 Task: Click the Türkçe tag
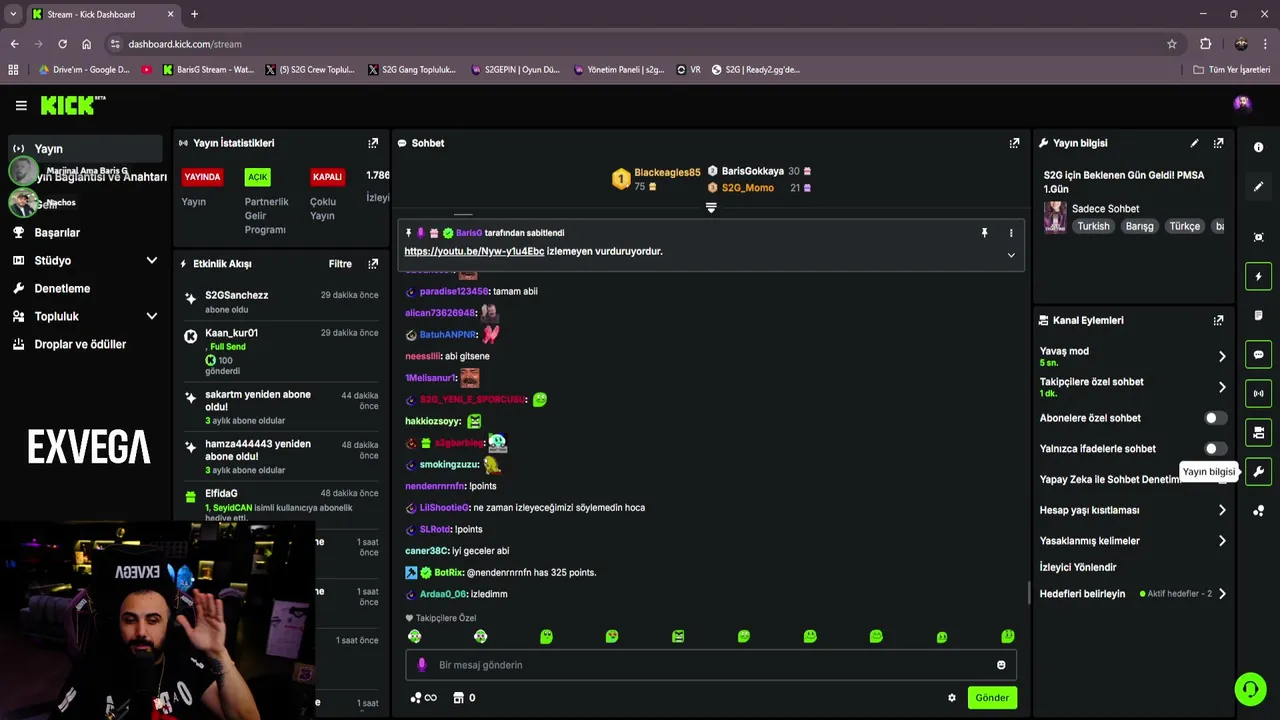coord(1184,226)
